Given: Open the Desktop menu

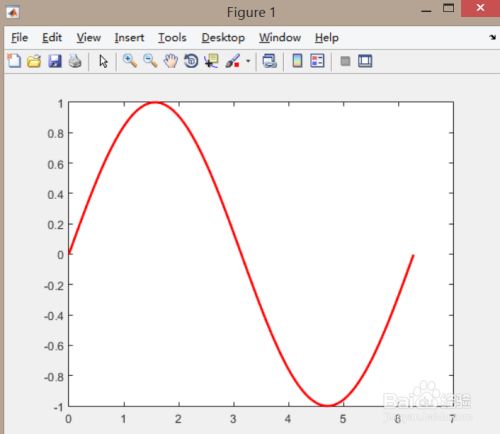Looking at the screenshot, I should point(223,38).
